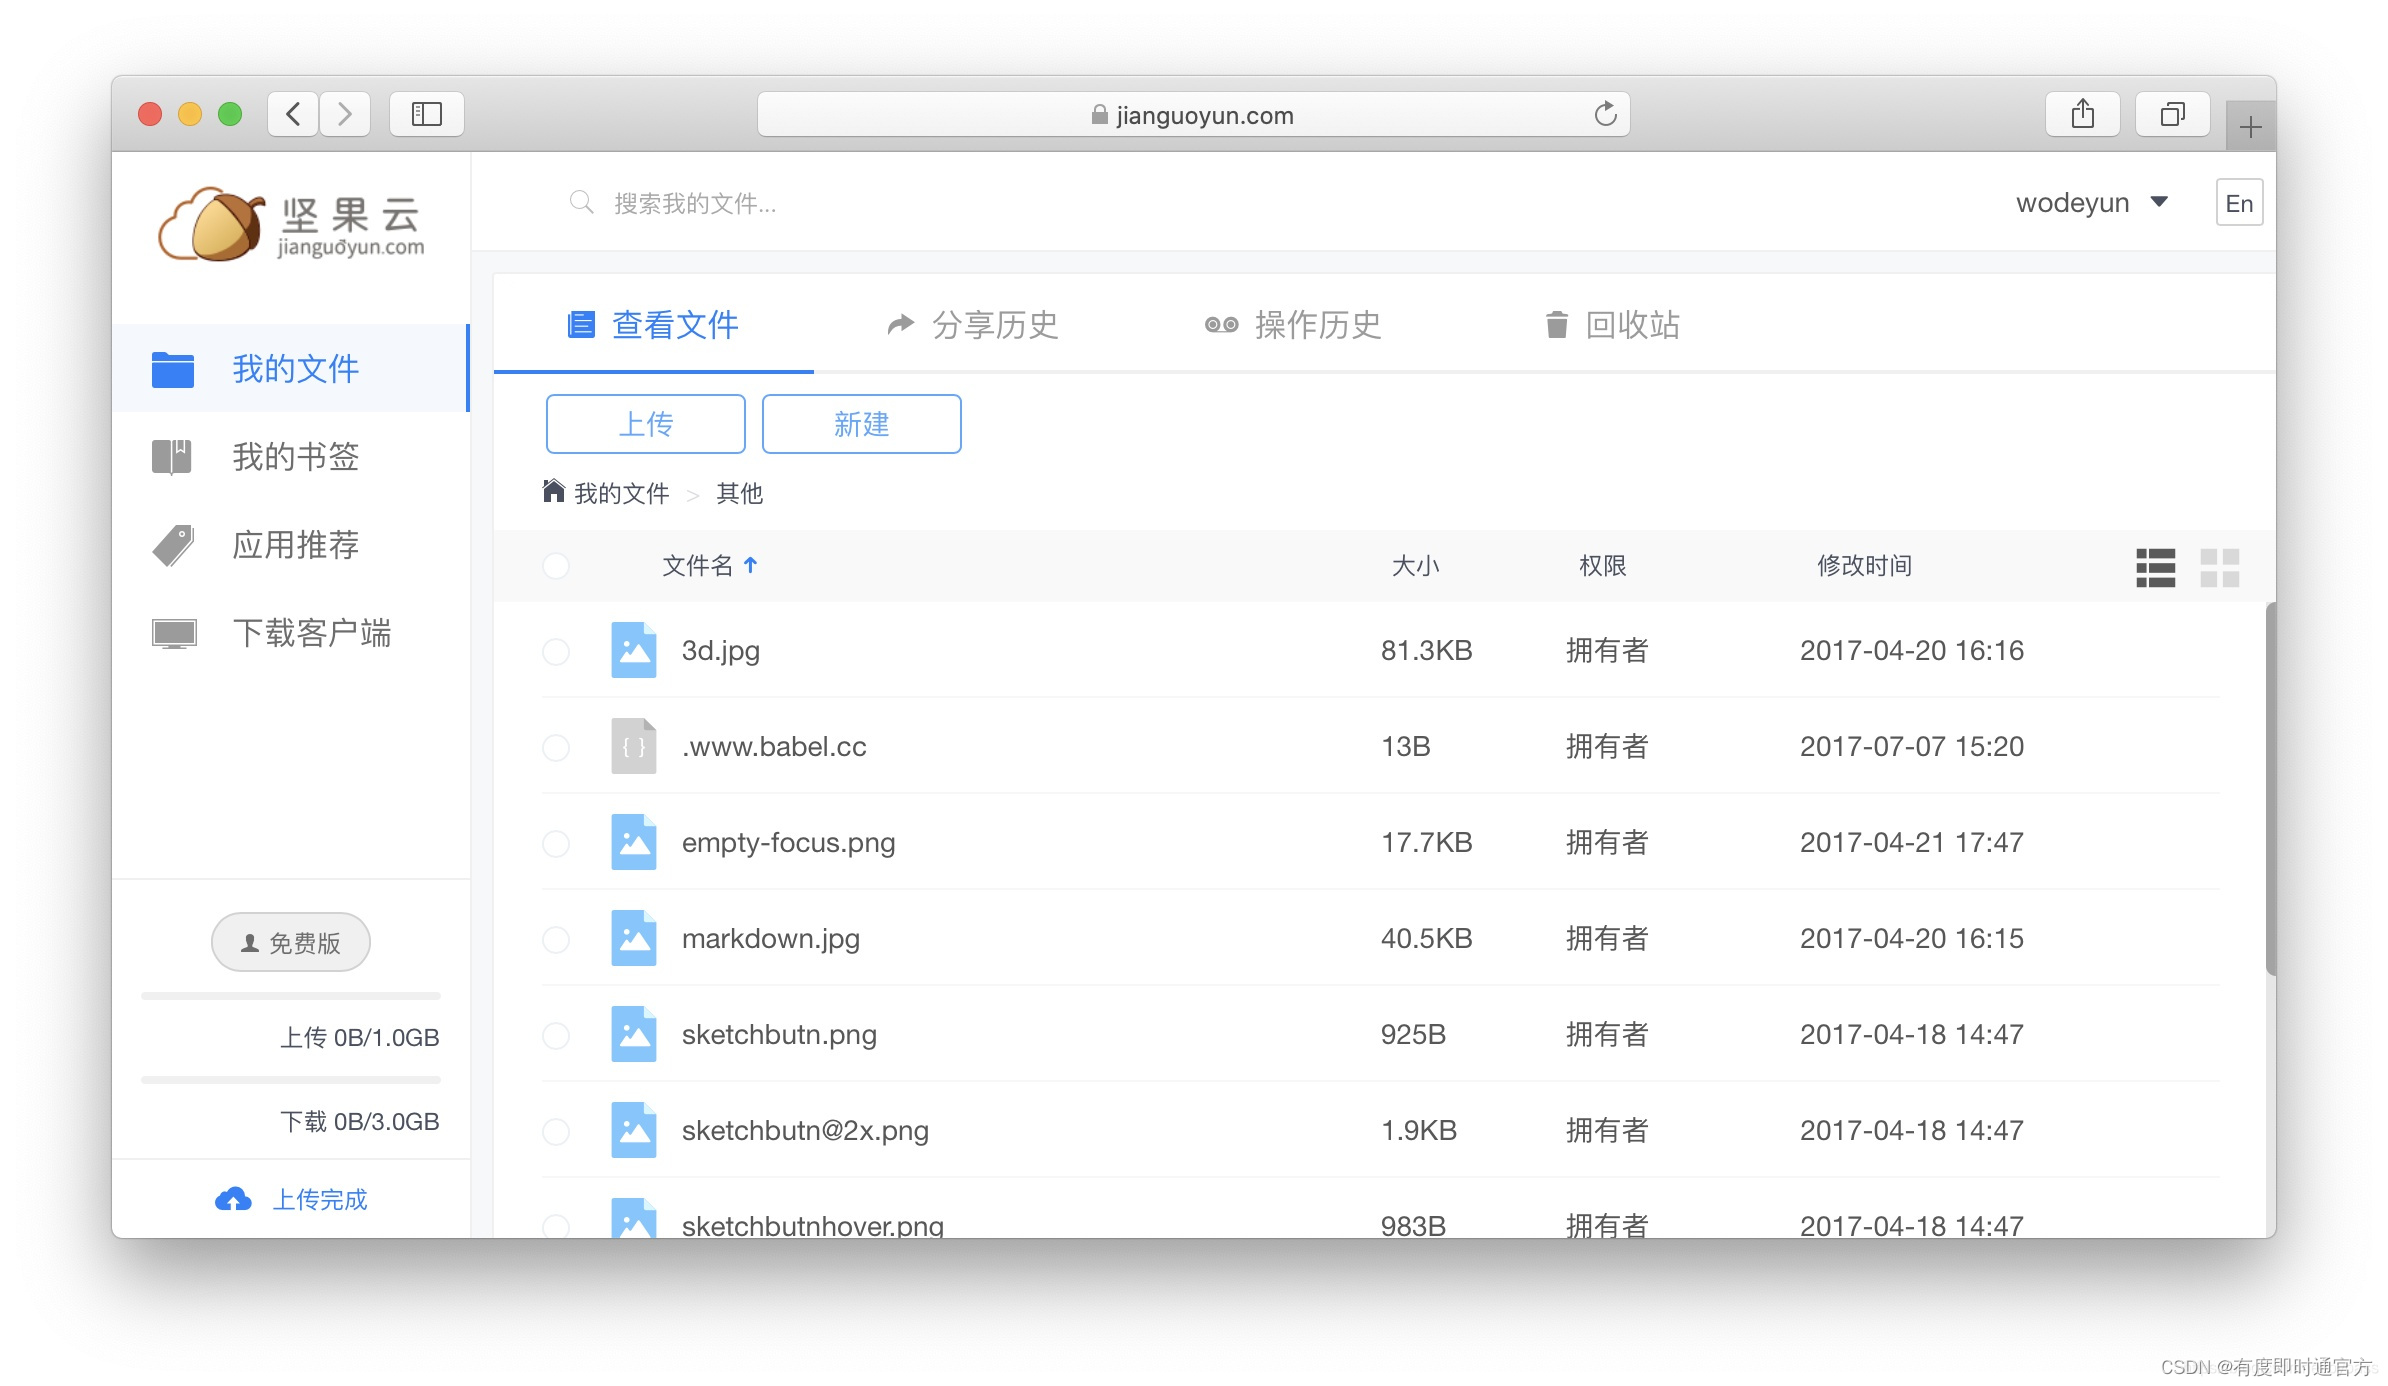The image size is (2388, 1386).
Task: Click the upload quota progress bar
Action: [291, 996]
